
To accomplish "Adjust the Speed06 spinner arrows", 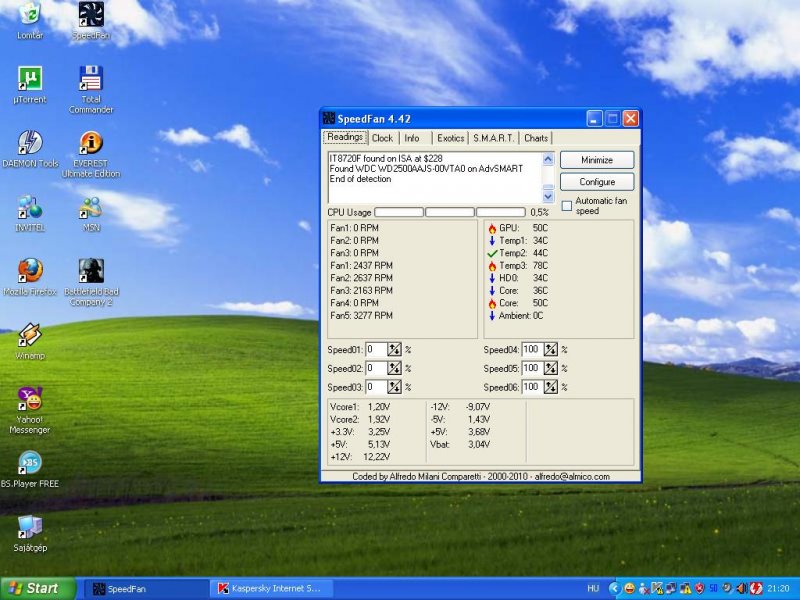I will tap(551, 387).
